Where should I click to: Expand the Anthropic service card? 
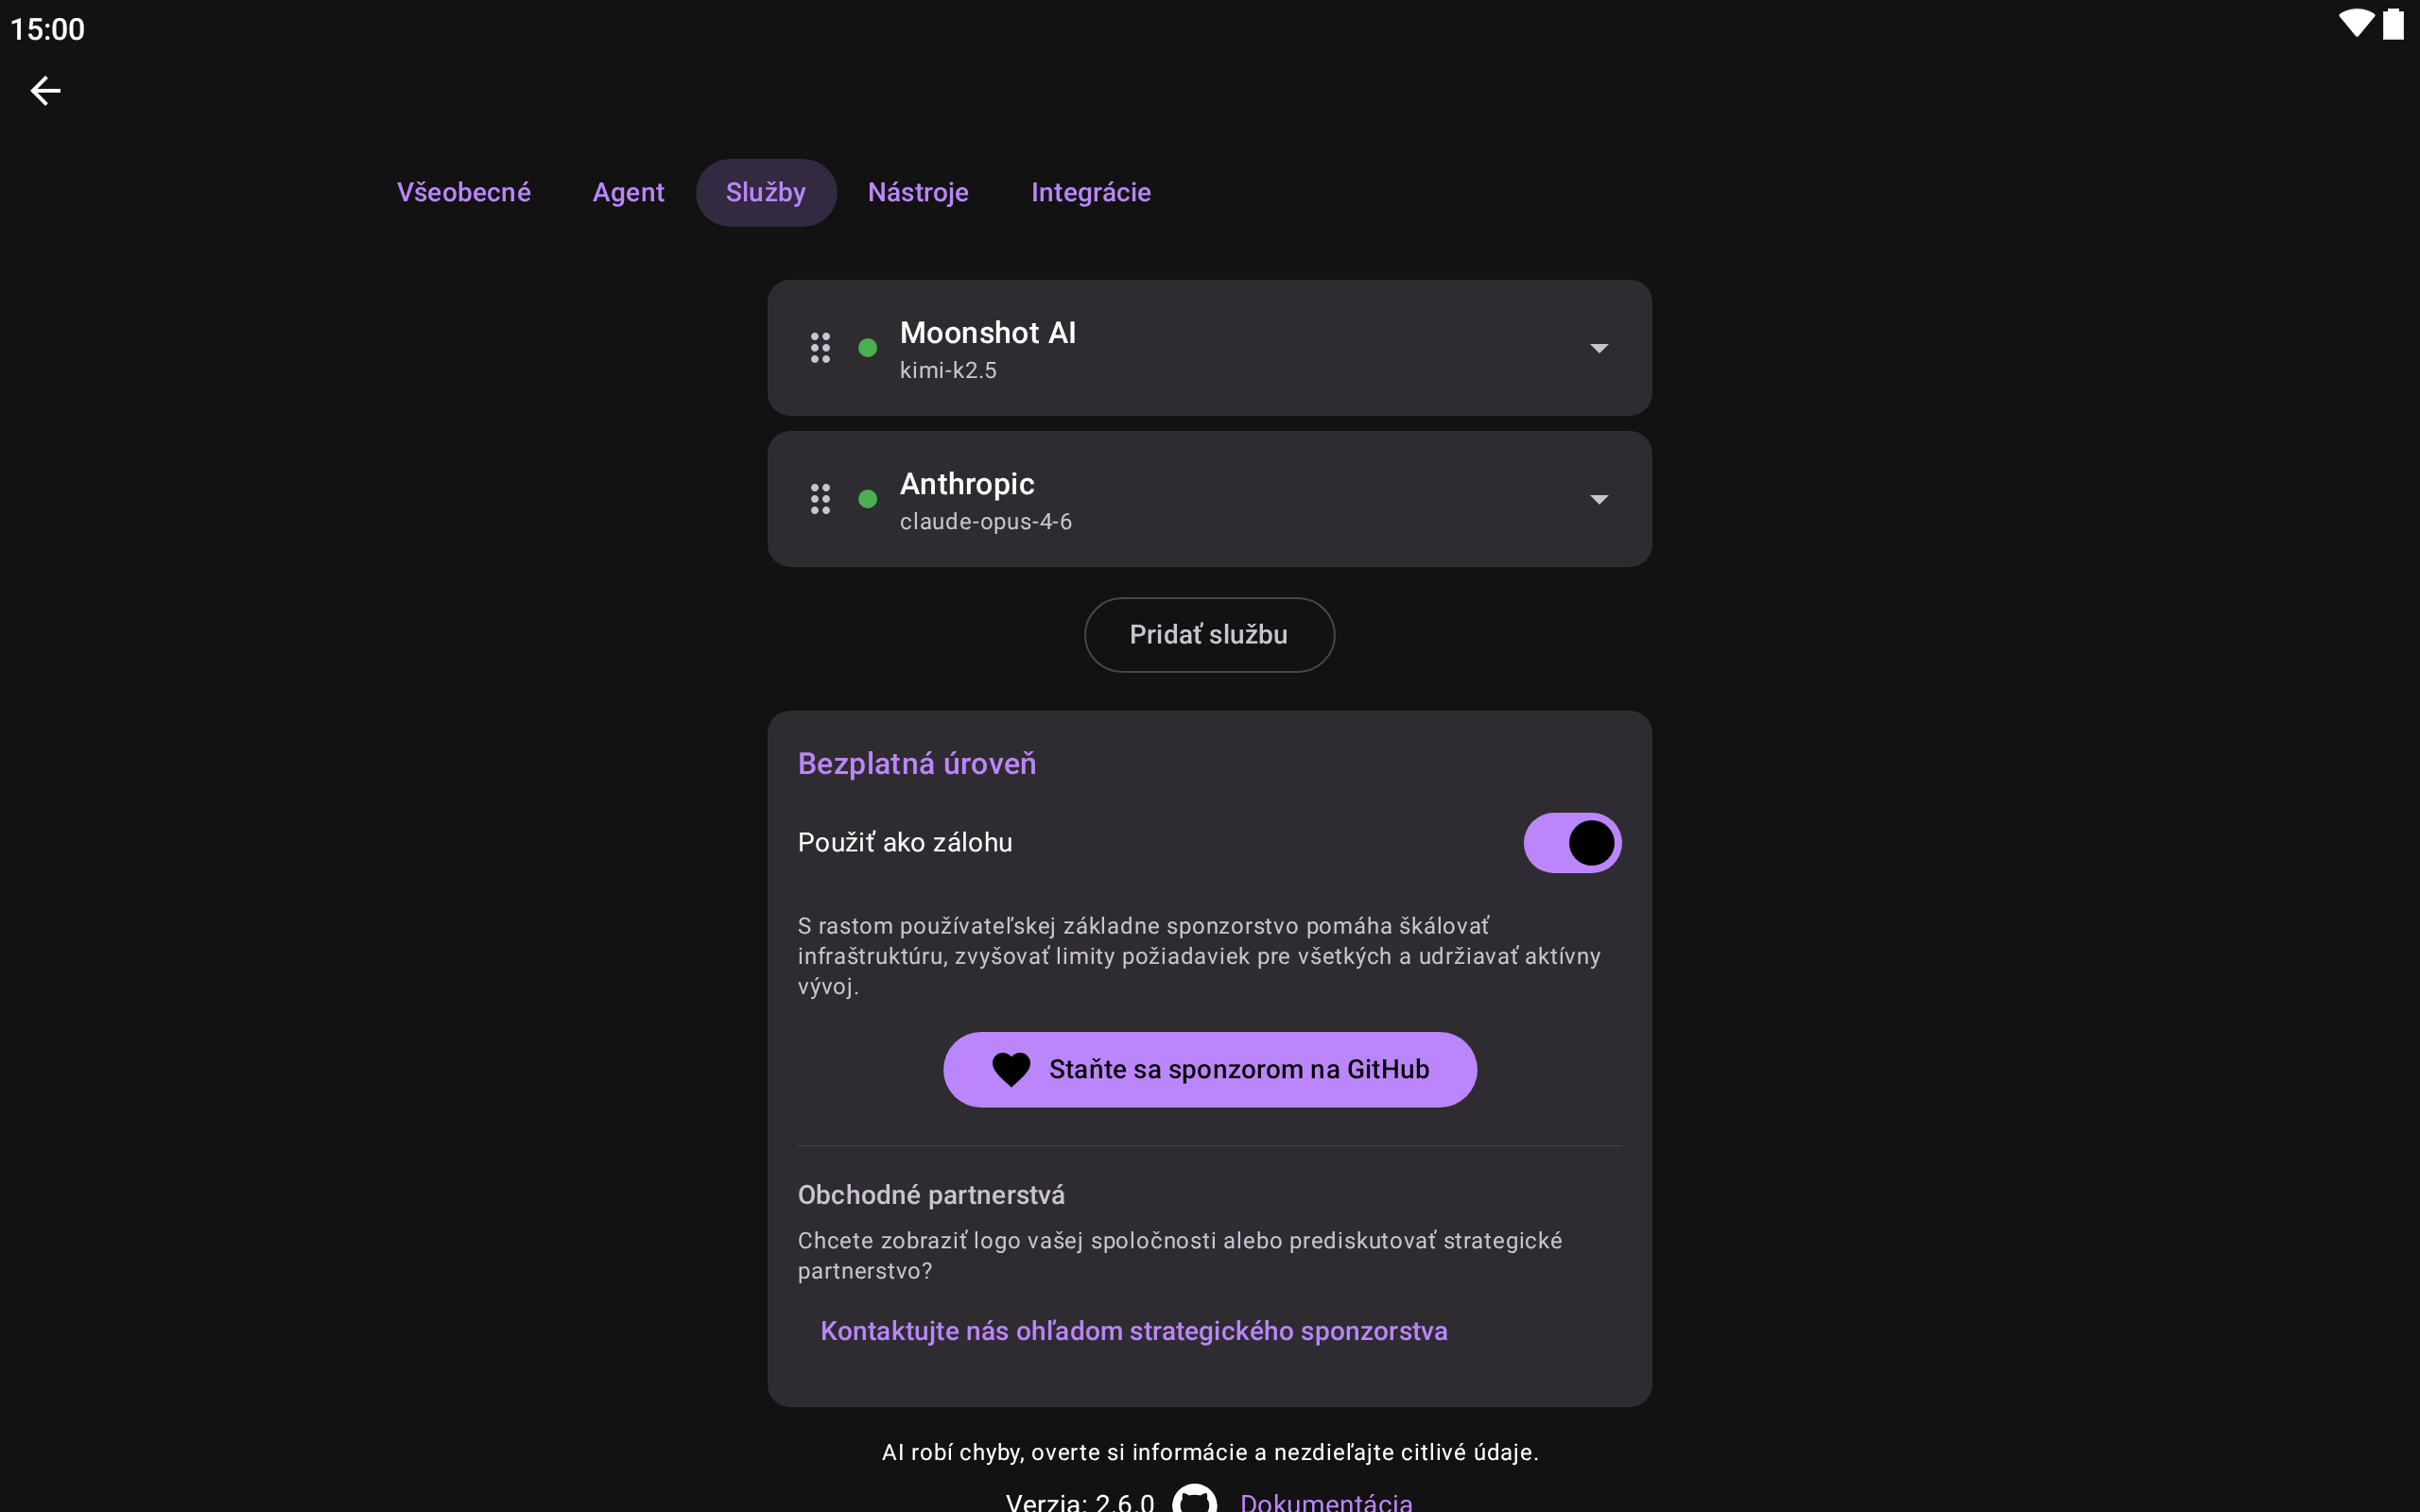click(1599, 499)
